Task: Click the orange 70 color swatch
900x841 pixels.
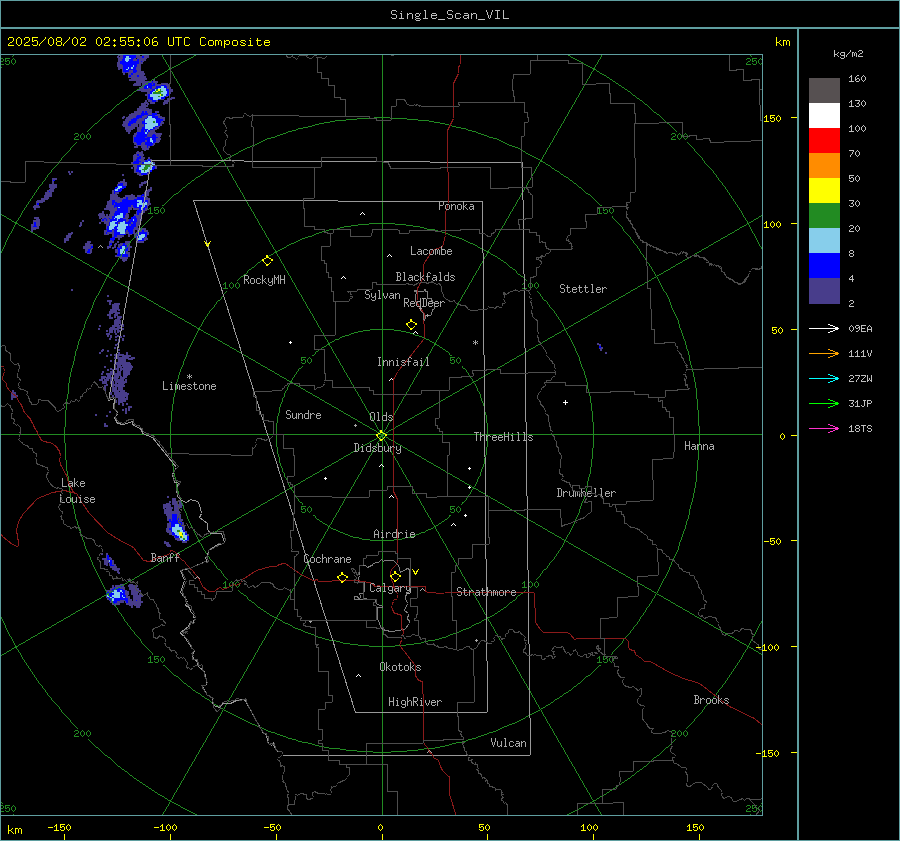Action: pos(824,165)
